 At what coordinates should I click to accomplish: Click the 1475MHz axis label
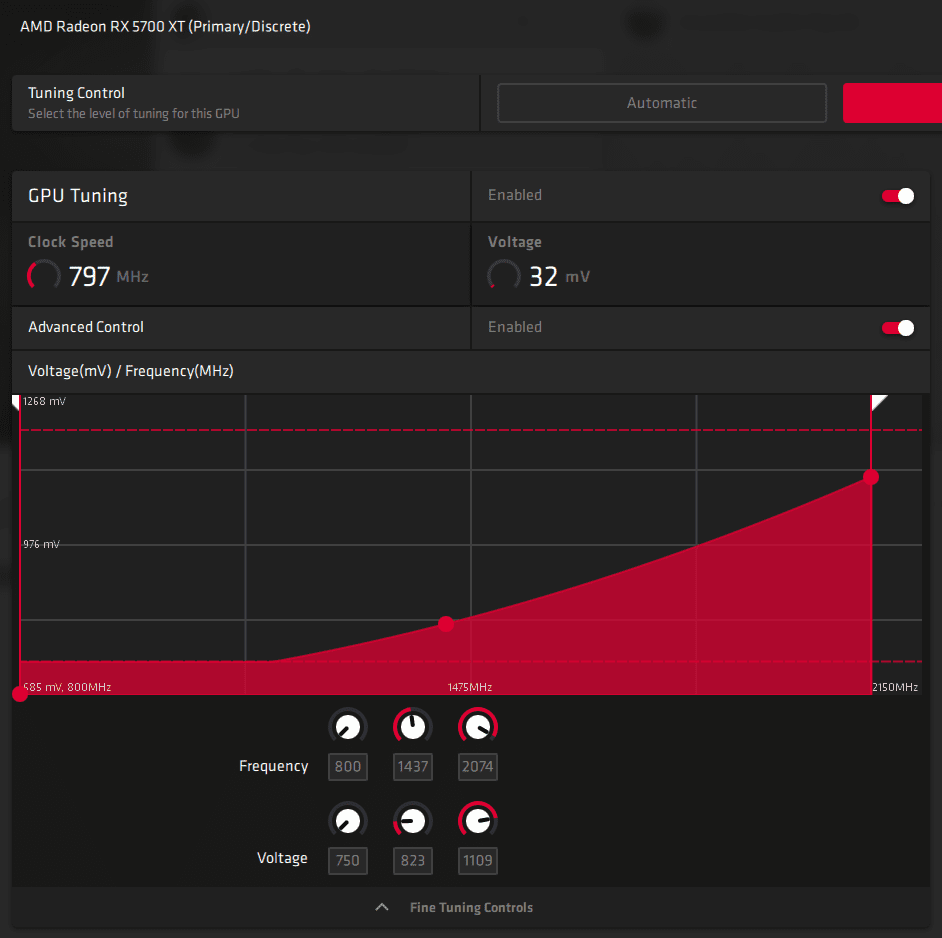(x=470, y=687)
